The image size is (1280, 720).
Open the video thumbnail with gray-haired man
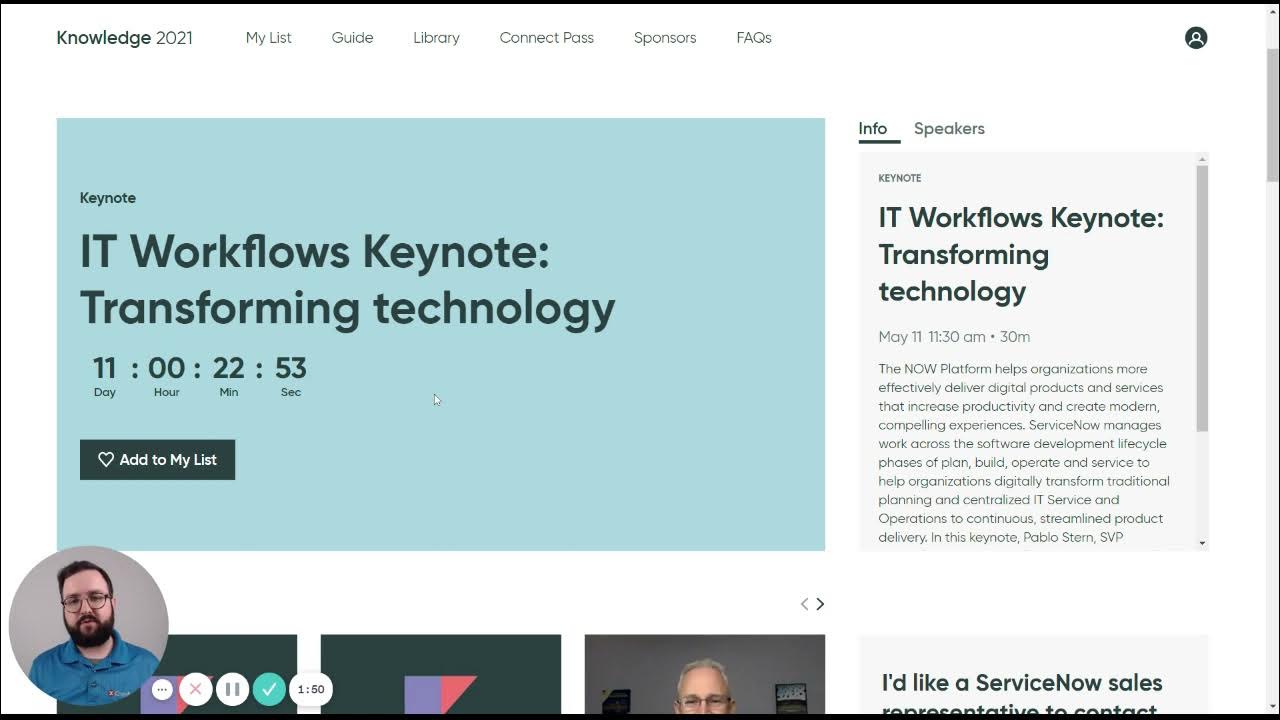click(x=705, y=674)
